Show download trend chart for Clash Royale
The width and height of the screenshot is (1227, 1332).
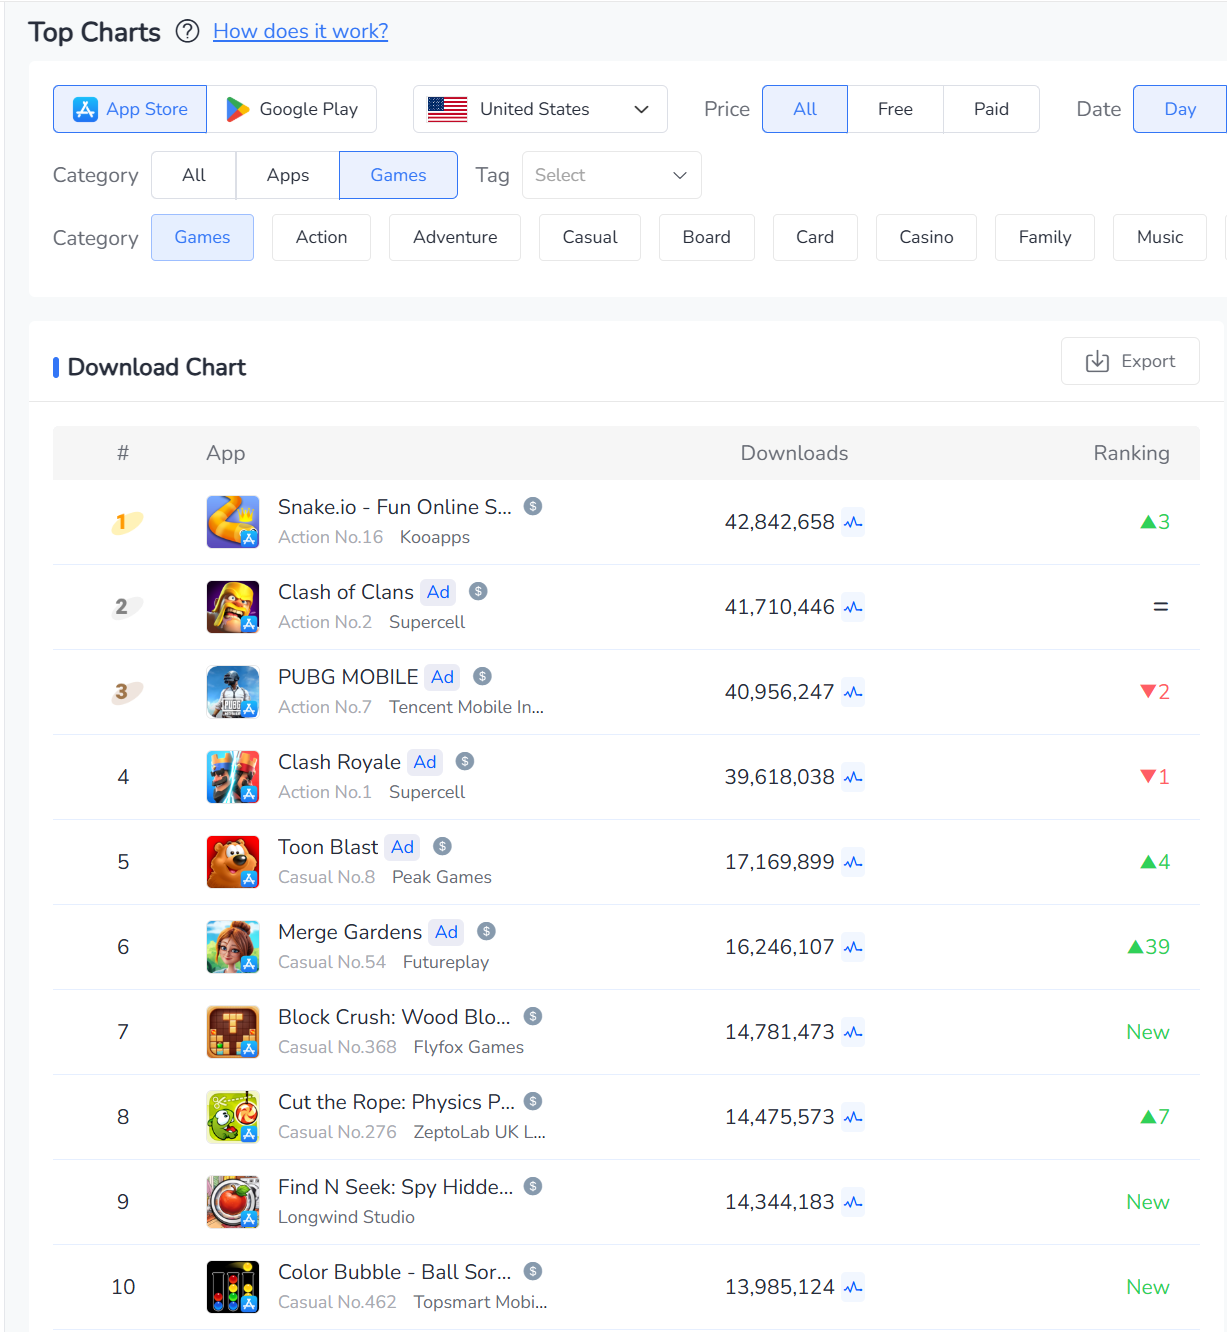853,777
